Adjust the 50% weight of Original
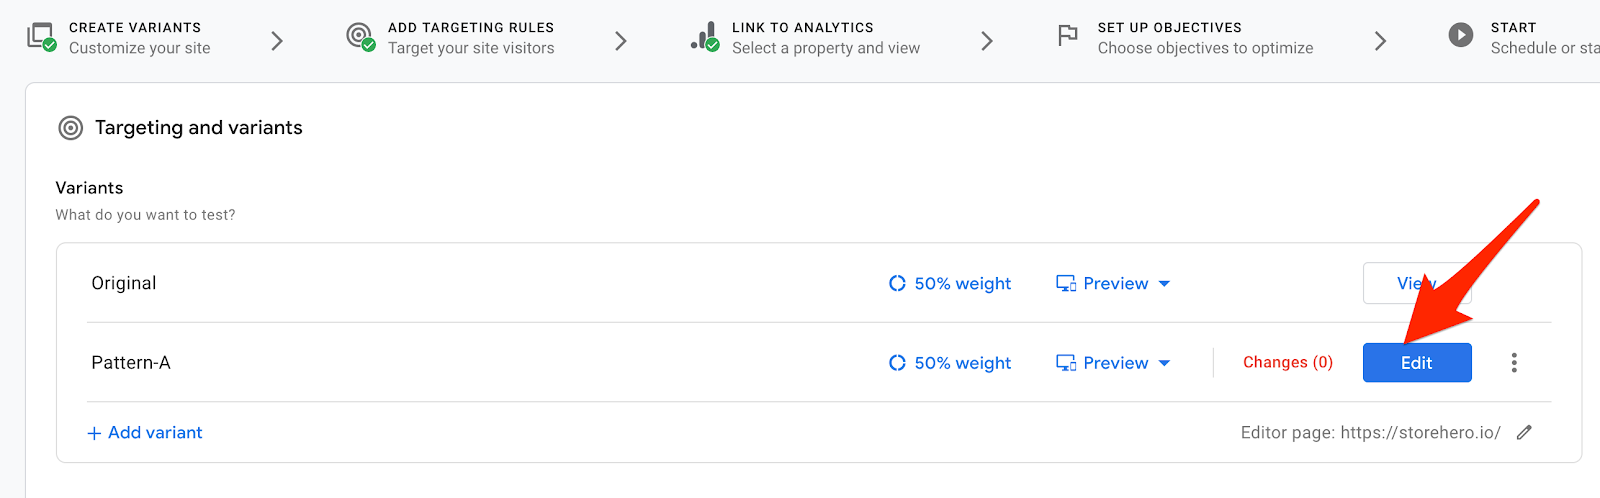Screen dimensions: 1600x498 click(x=950, y=283)
